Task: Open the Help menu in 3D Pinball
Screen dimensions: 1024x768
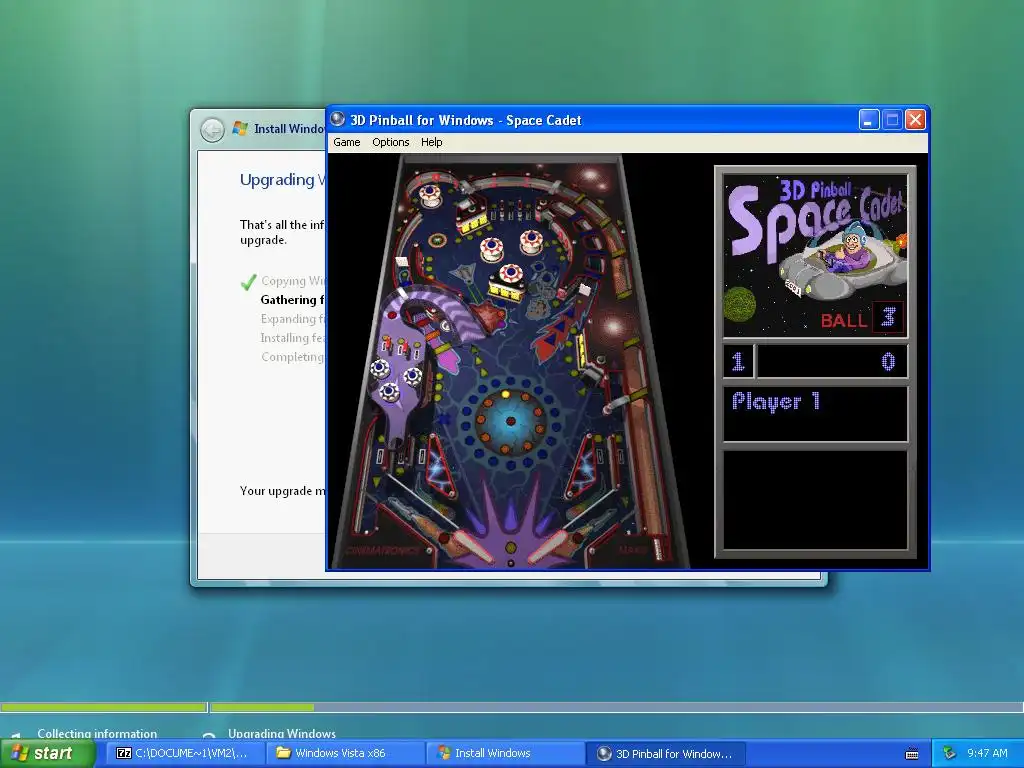Action: 431,142
